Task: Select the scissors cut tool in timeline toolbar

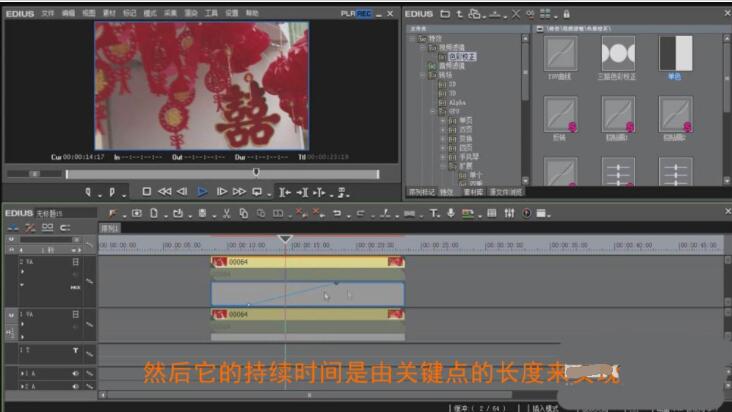Action: coord(227,213)
